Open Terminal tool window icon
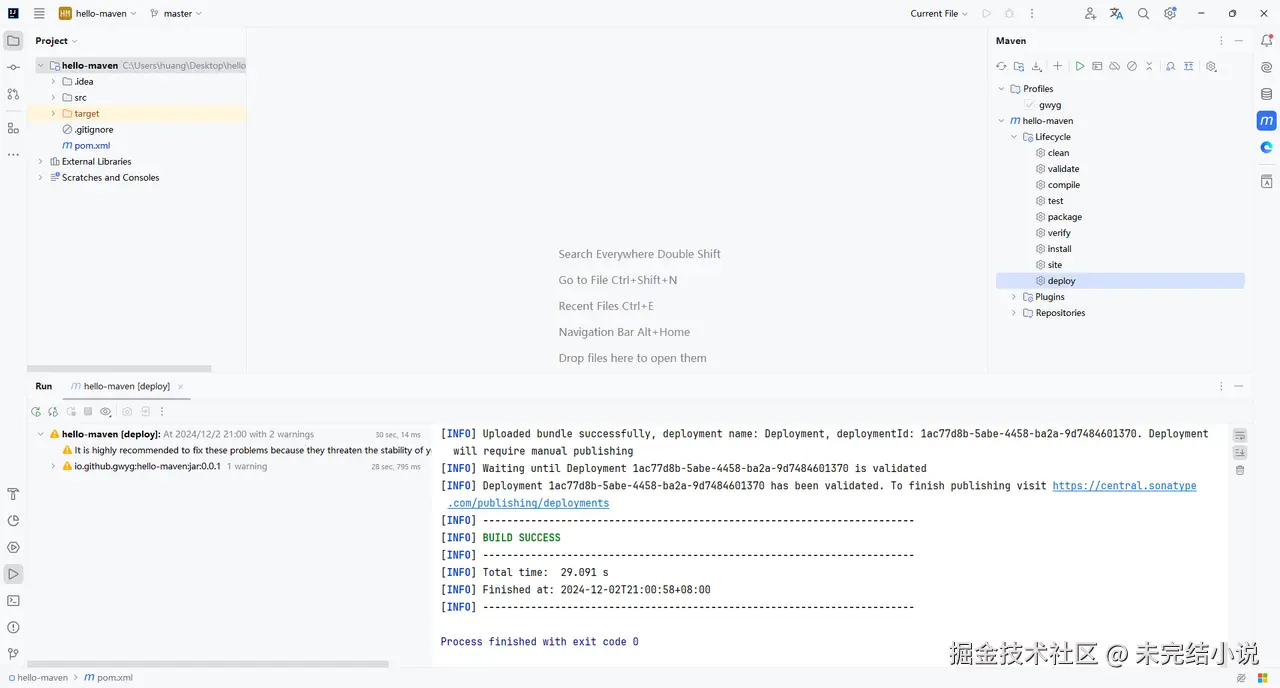Viewport: 1280px width, 688px height. (x=13, y=601)
